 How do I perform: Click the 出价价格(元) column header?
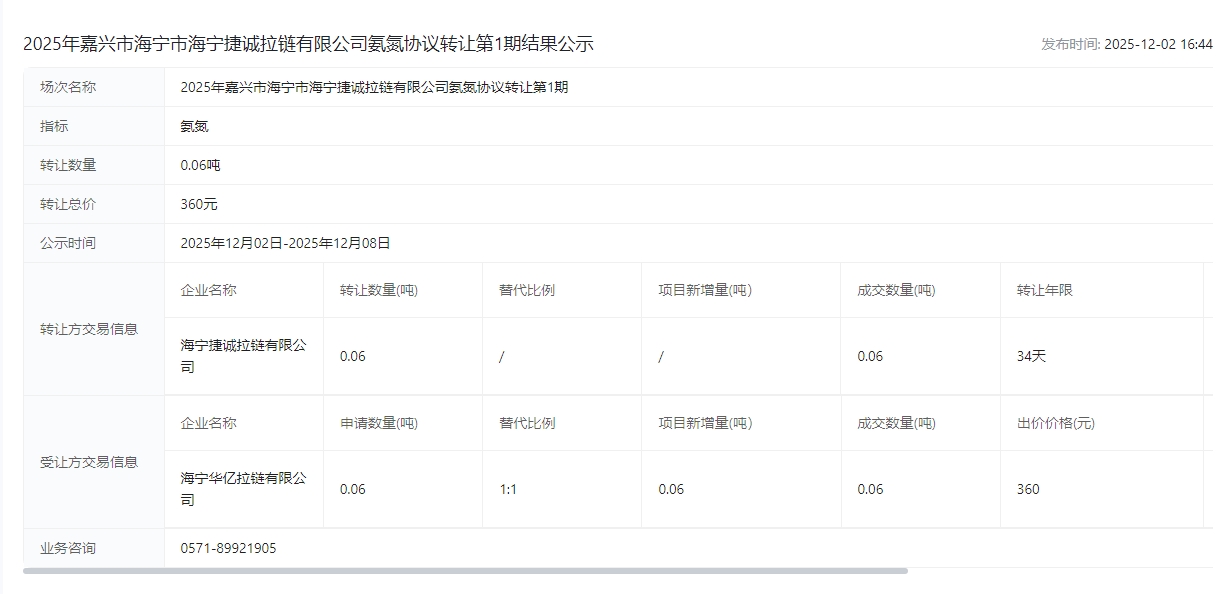pos(1055,423)
